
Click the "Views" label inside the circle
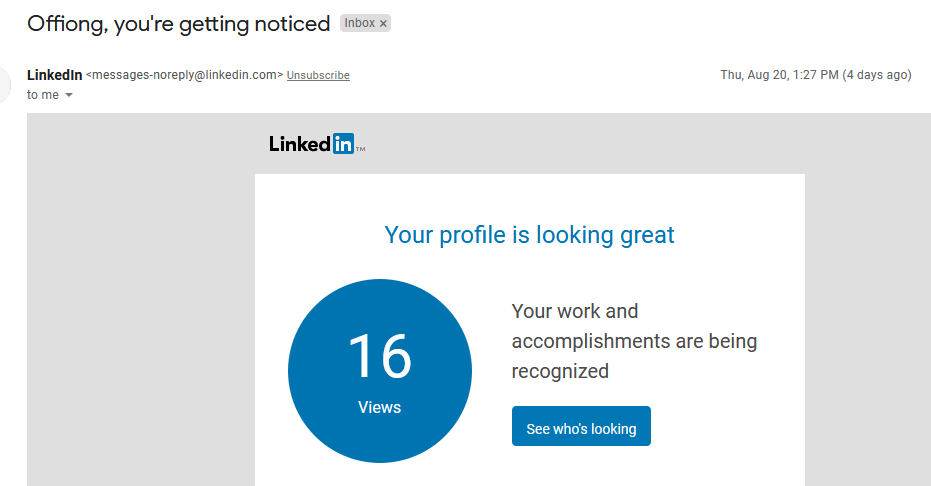click(x=379, y=408)
